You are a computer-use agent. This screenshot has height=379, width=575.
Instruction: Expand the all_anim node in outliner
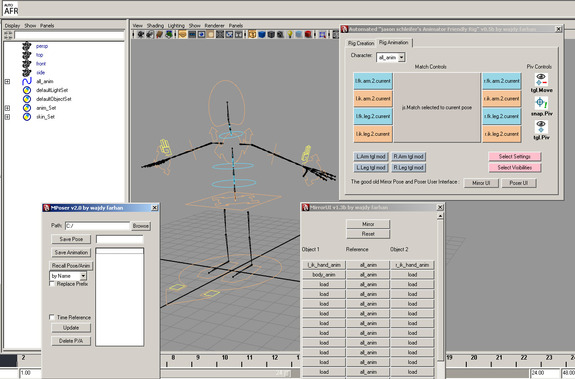pos(7,81)
